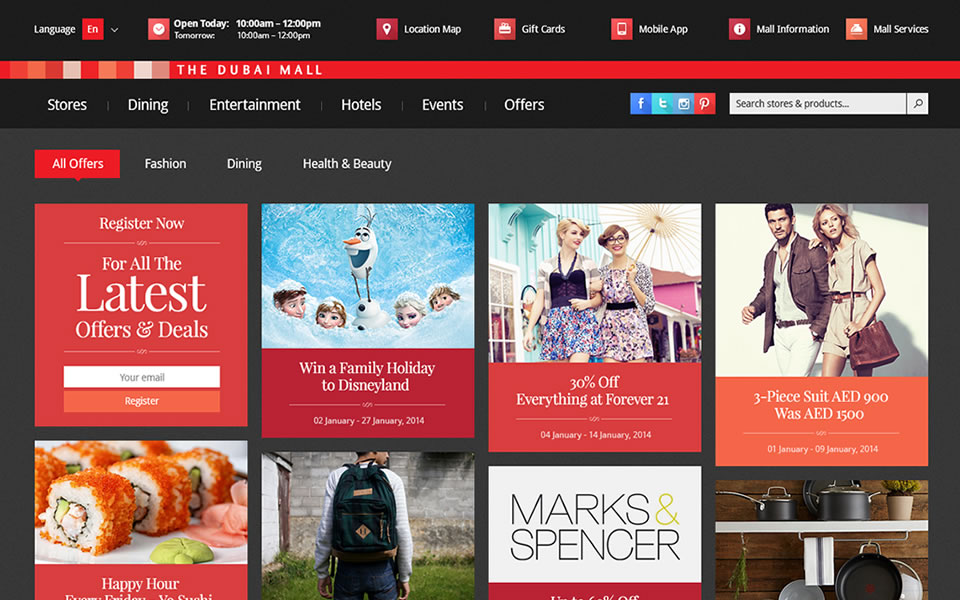Click the Gift Cards icon

(504, 29)
